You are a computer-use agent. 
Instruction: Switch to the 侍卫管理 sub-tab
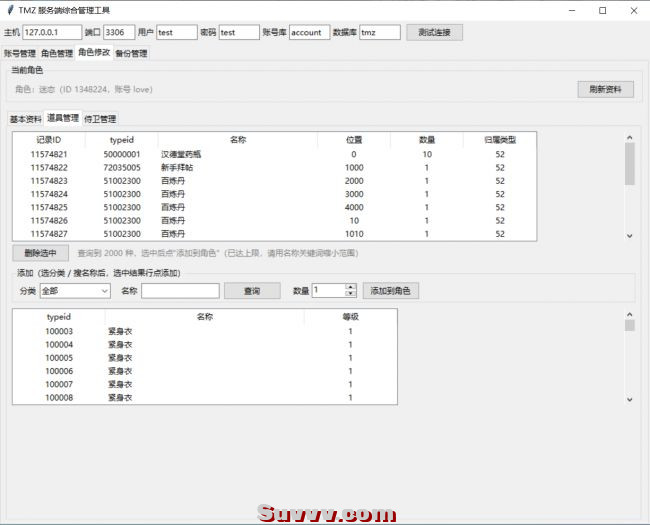coord(100,119)
